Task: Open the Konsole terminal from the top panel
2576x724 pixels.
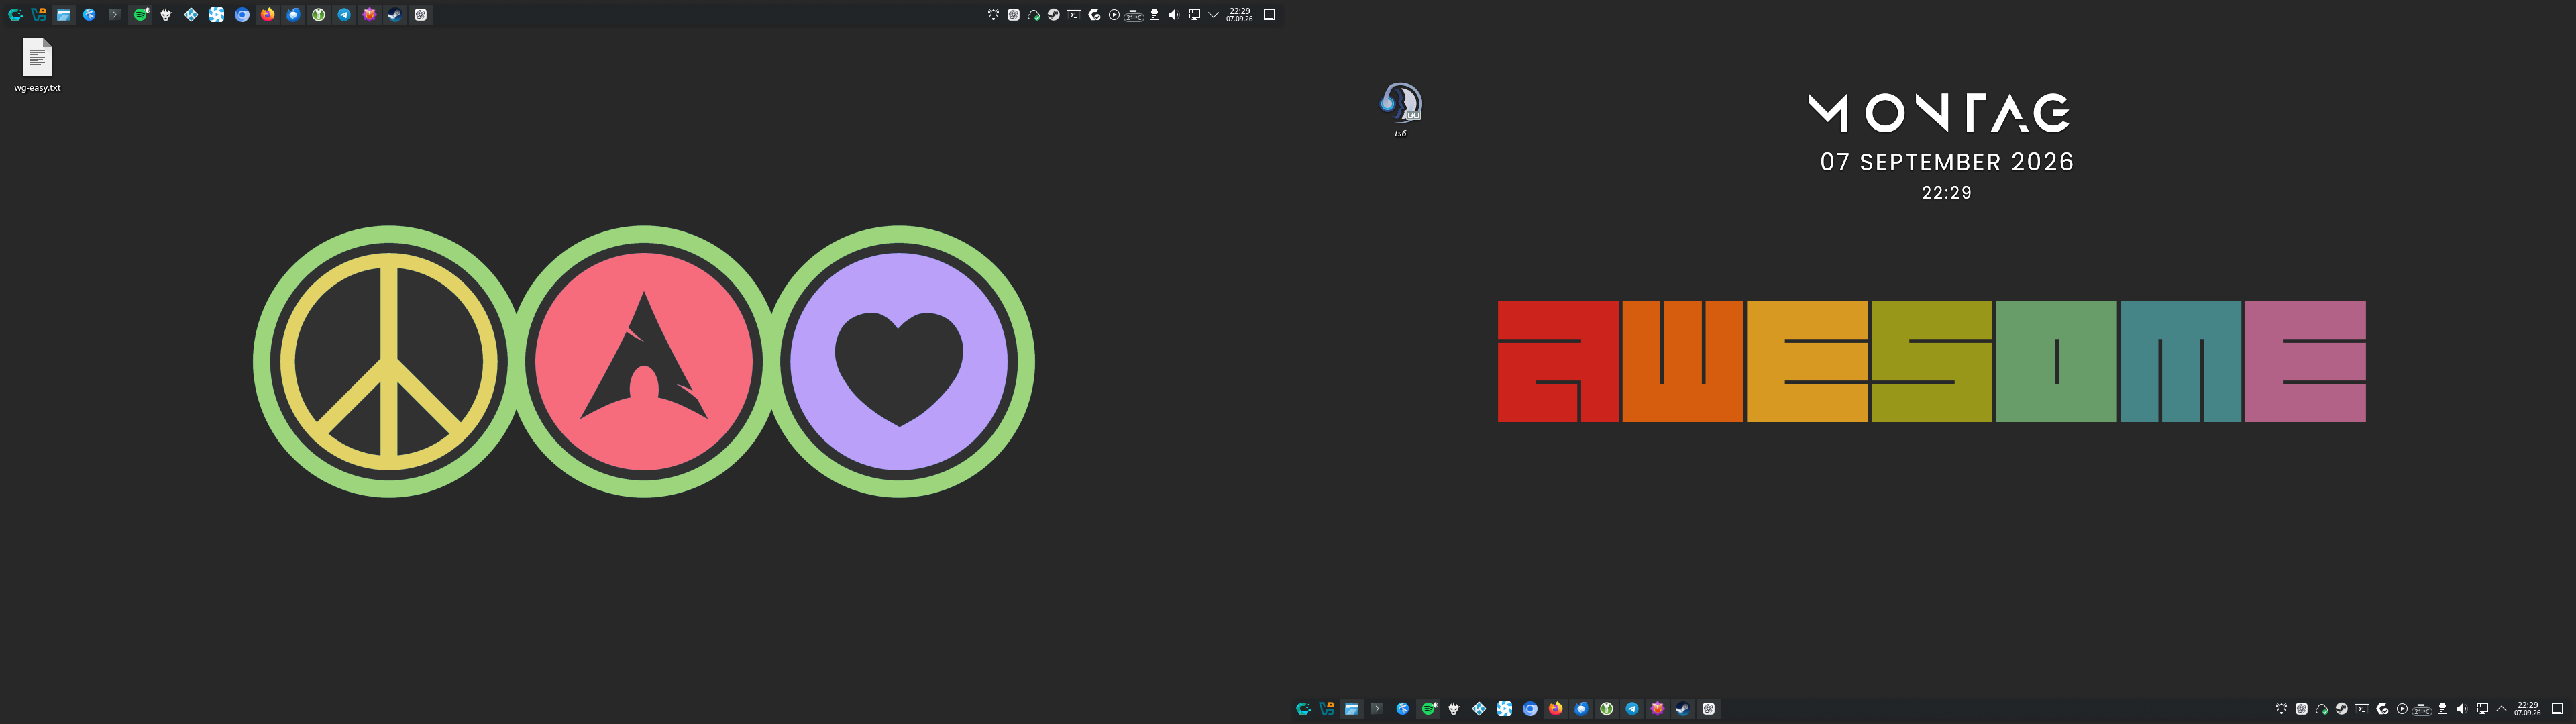Action: 115,15
